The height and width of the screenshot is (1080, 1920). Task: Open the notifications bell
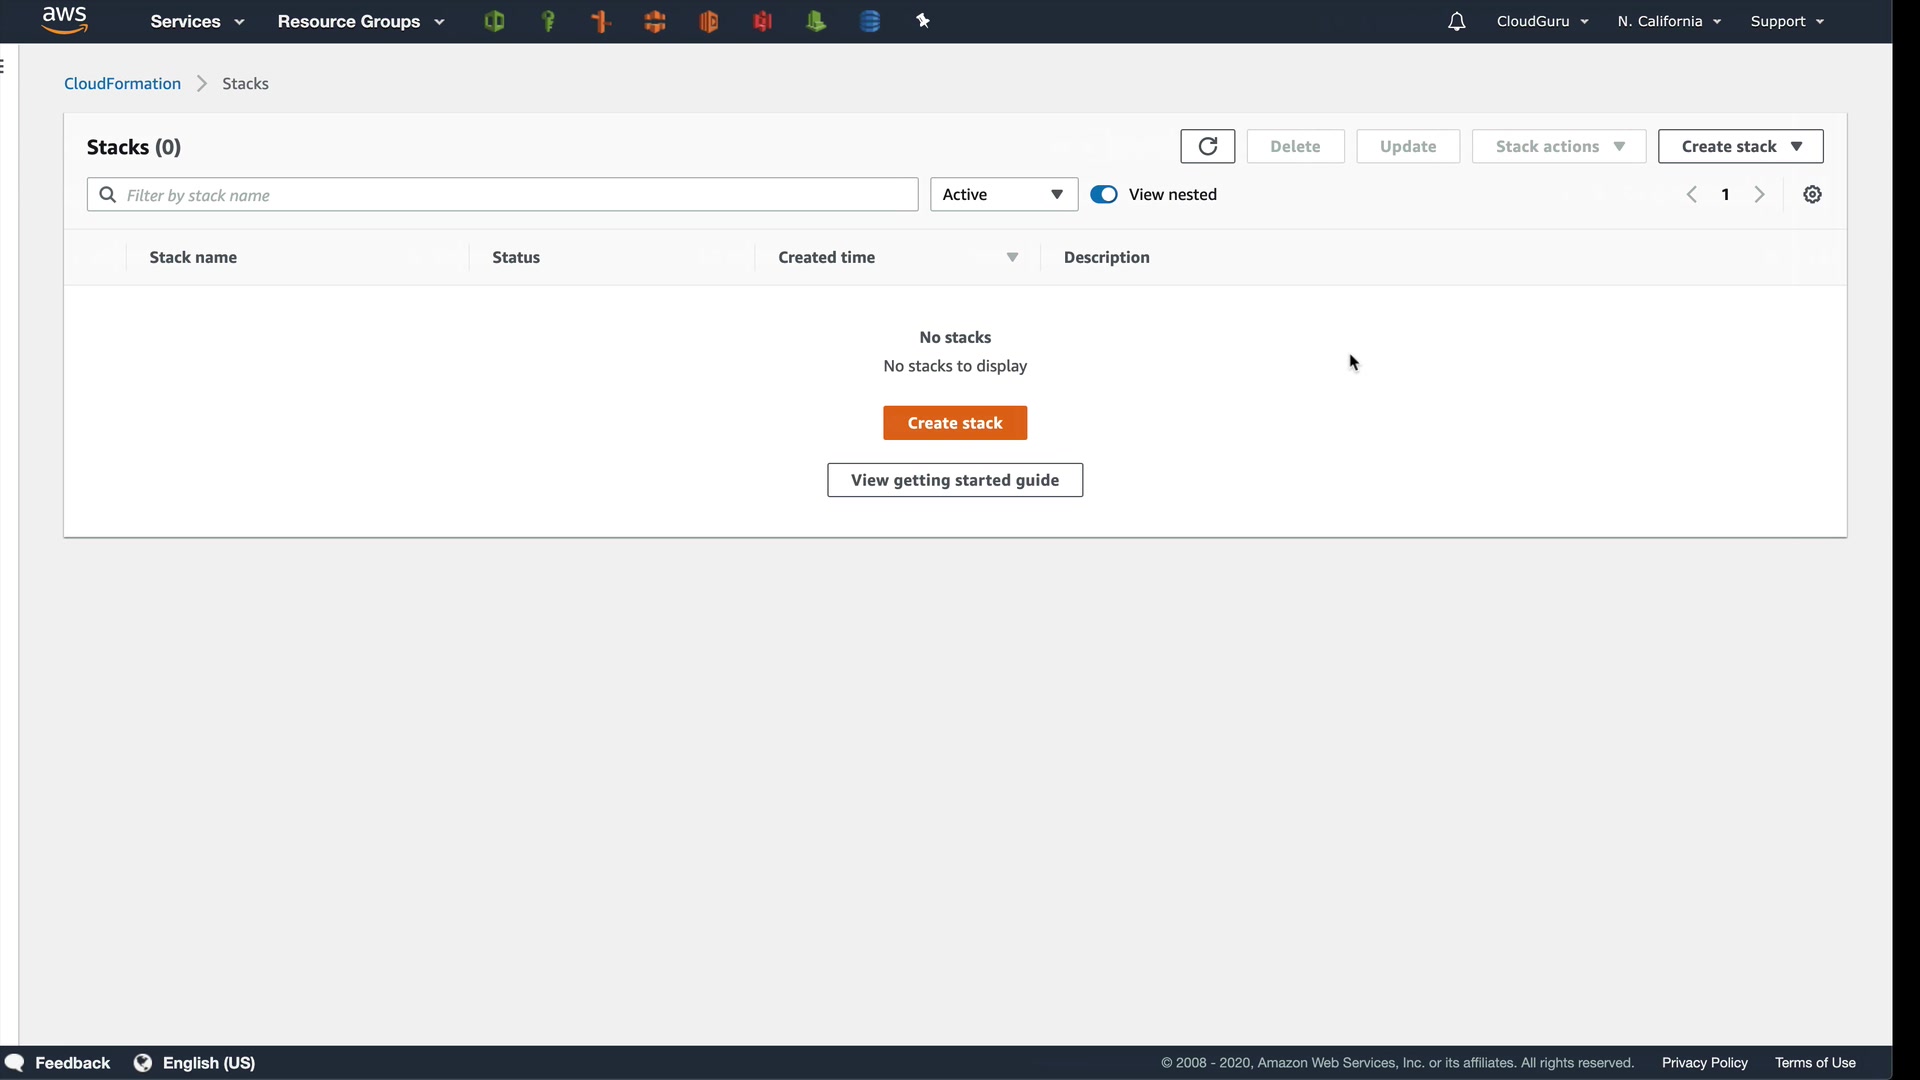1456,21
